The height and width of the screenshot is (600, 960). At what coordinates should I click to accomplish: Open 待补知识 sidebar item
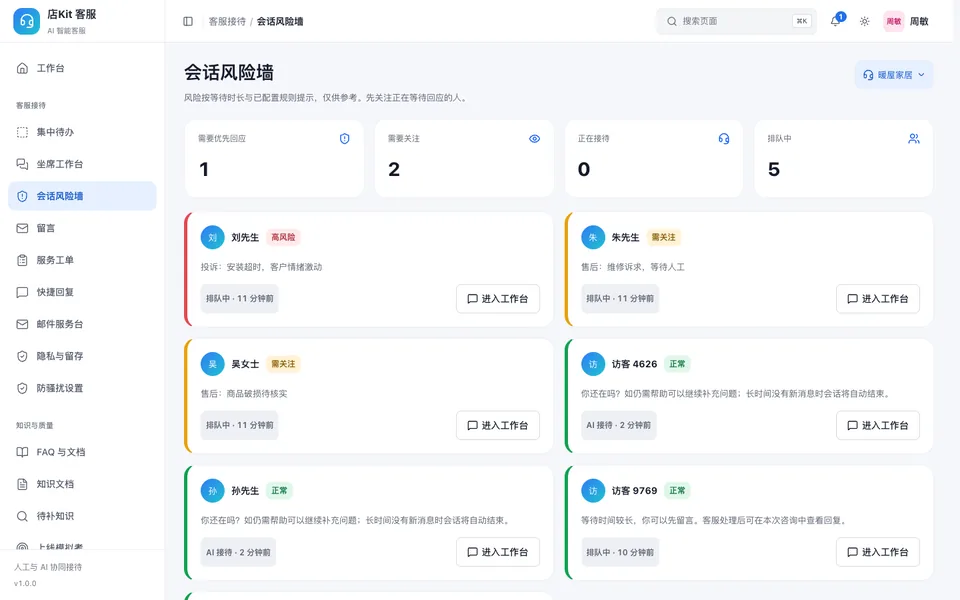tap(82, 516)
